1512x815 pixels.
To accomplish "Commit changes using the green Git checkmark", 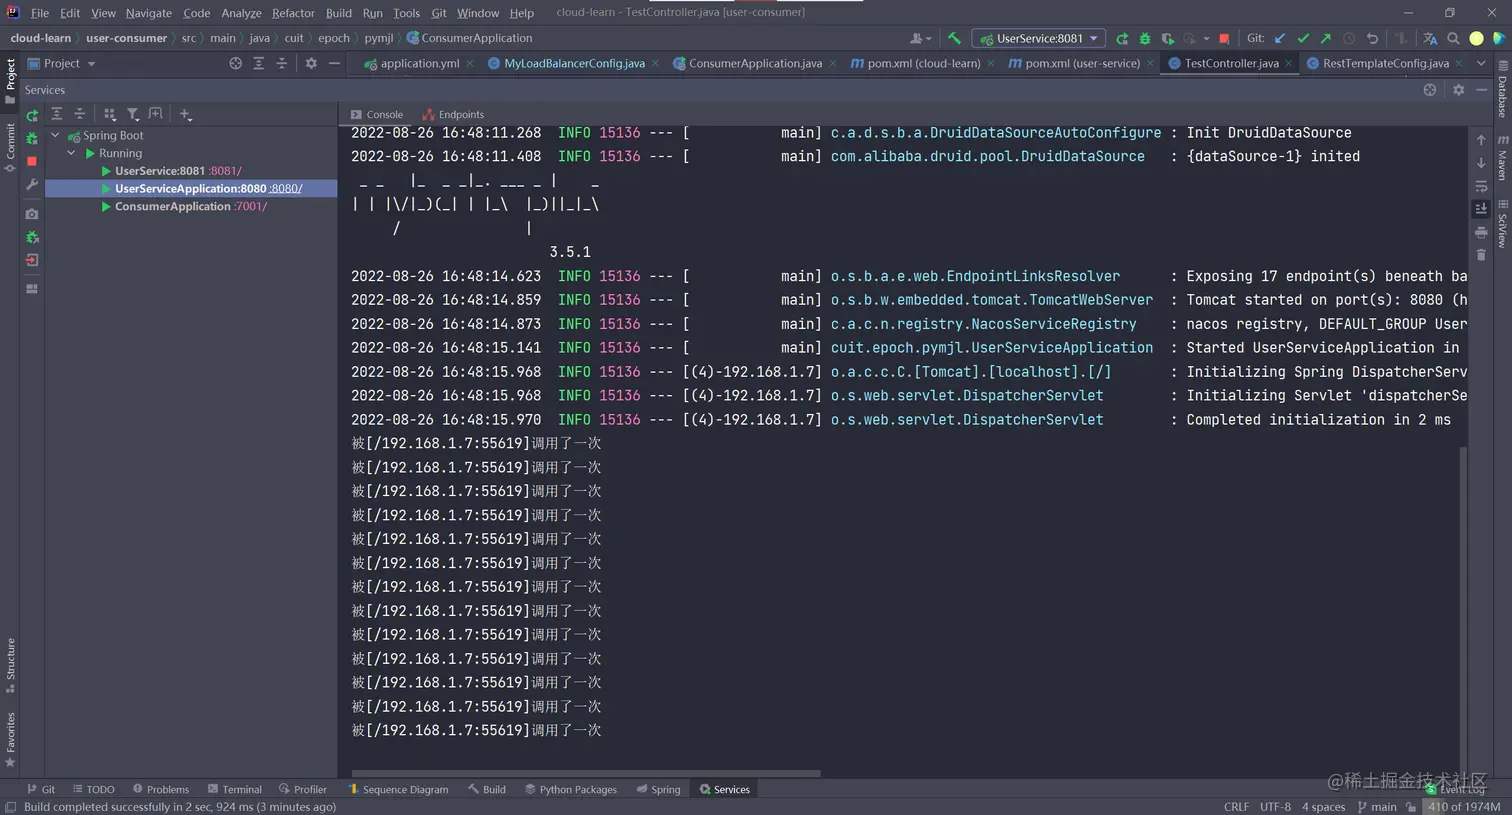I will pos(1302,38).
